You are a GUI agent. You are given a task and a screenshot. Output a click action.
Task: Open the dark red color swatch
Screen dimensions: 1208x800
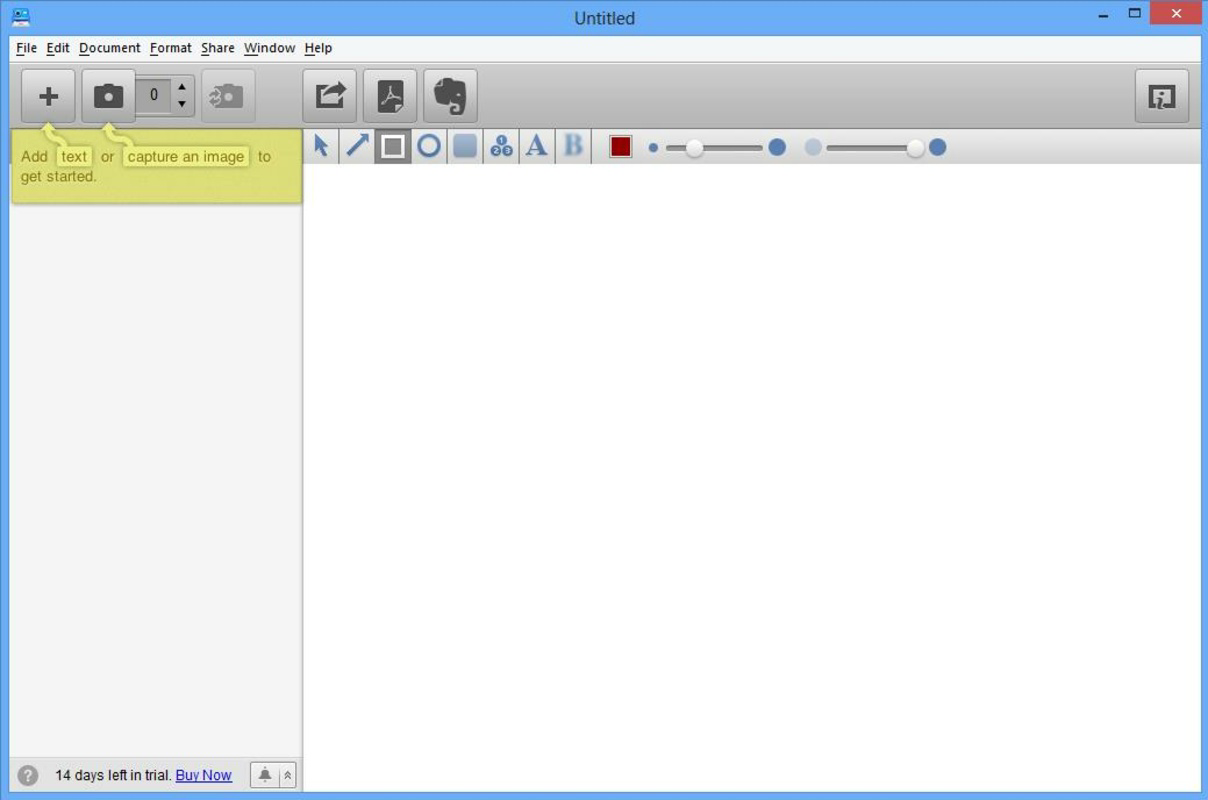tap(621, 147)
